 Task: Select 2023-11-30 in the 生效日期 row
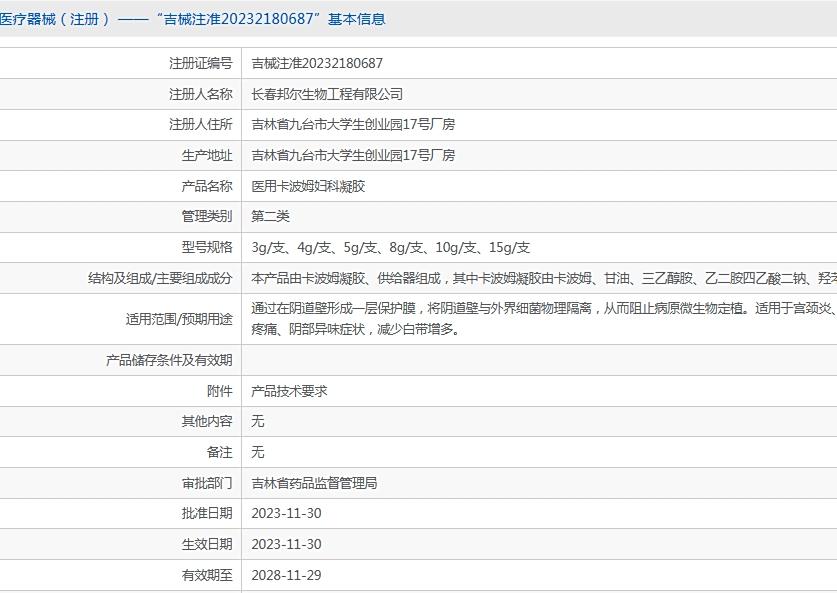287,544
